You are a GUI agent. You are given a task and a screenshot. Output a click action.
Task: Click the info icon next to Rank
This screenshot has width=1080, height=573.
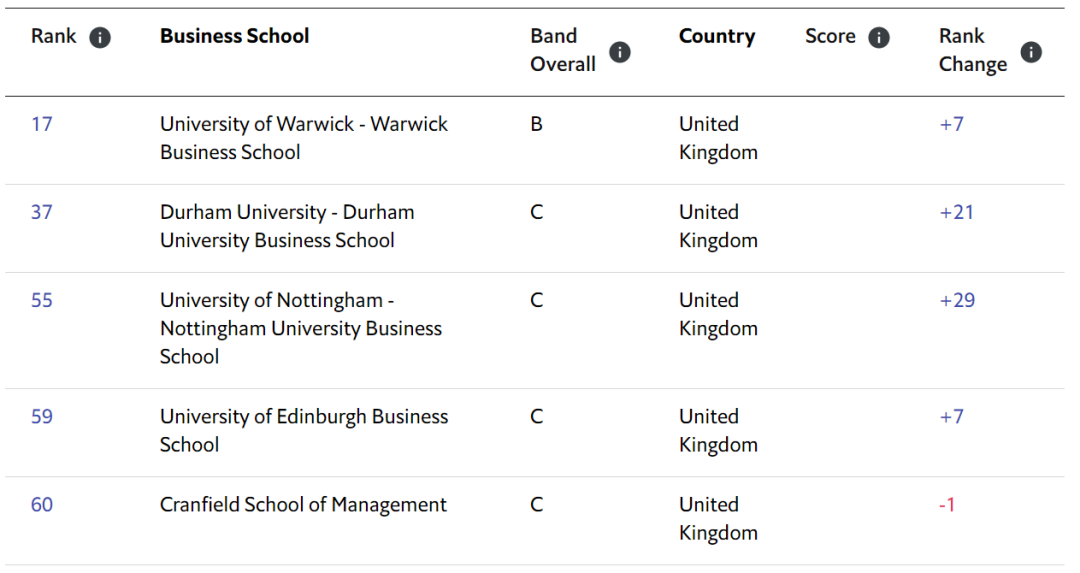(x=100, y=38)
